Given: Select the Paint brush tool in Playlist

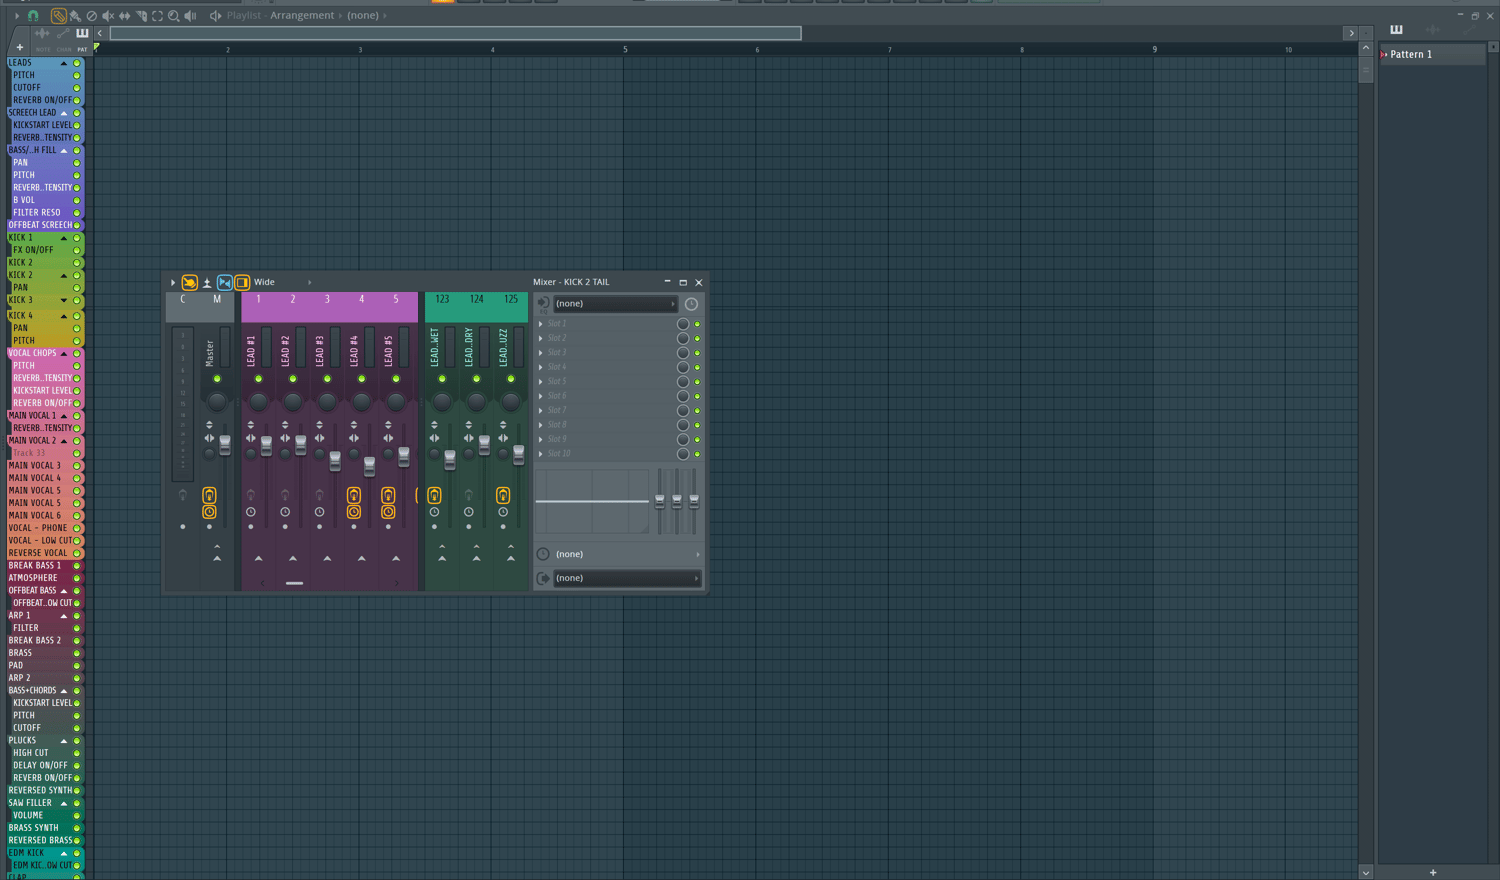Looking at the screenshot, I should tap(75, 16).
